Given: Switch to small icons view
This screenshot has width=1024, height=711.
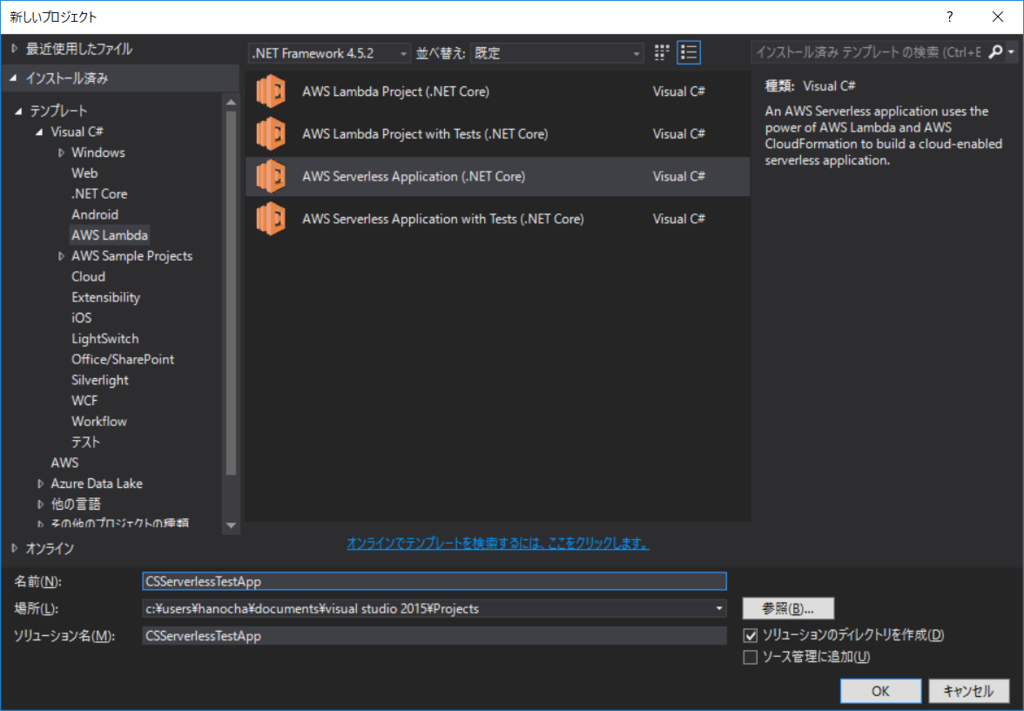Looking at the screenshot, I should coord(662,52).
